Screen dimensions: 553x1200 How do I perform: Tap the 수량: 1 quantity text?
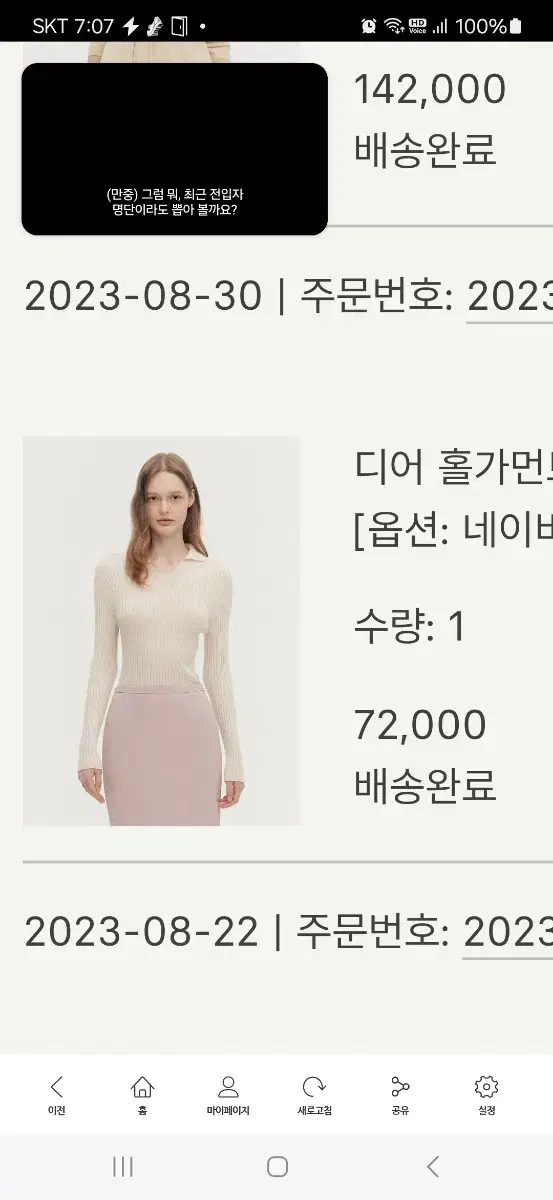[x=410, y=627]
